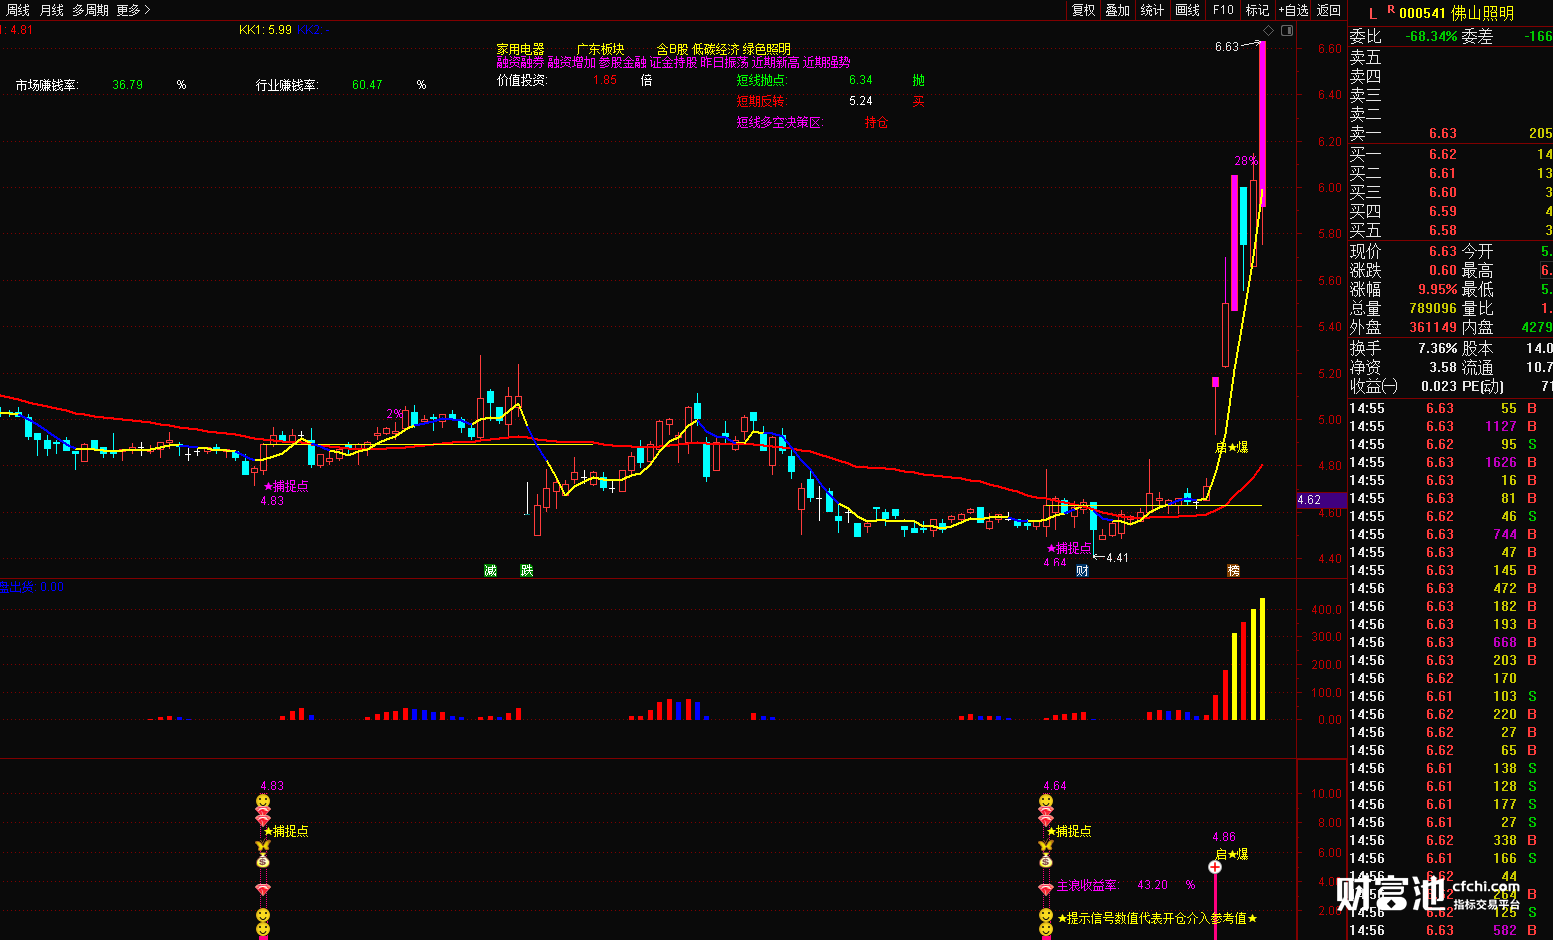Click the 短线多空决策区 持仓 label
The image size is (1553, 940).
tap(877, 122)
